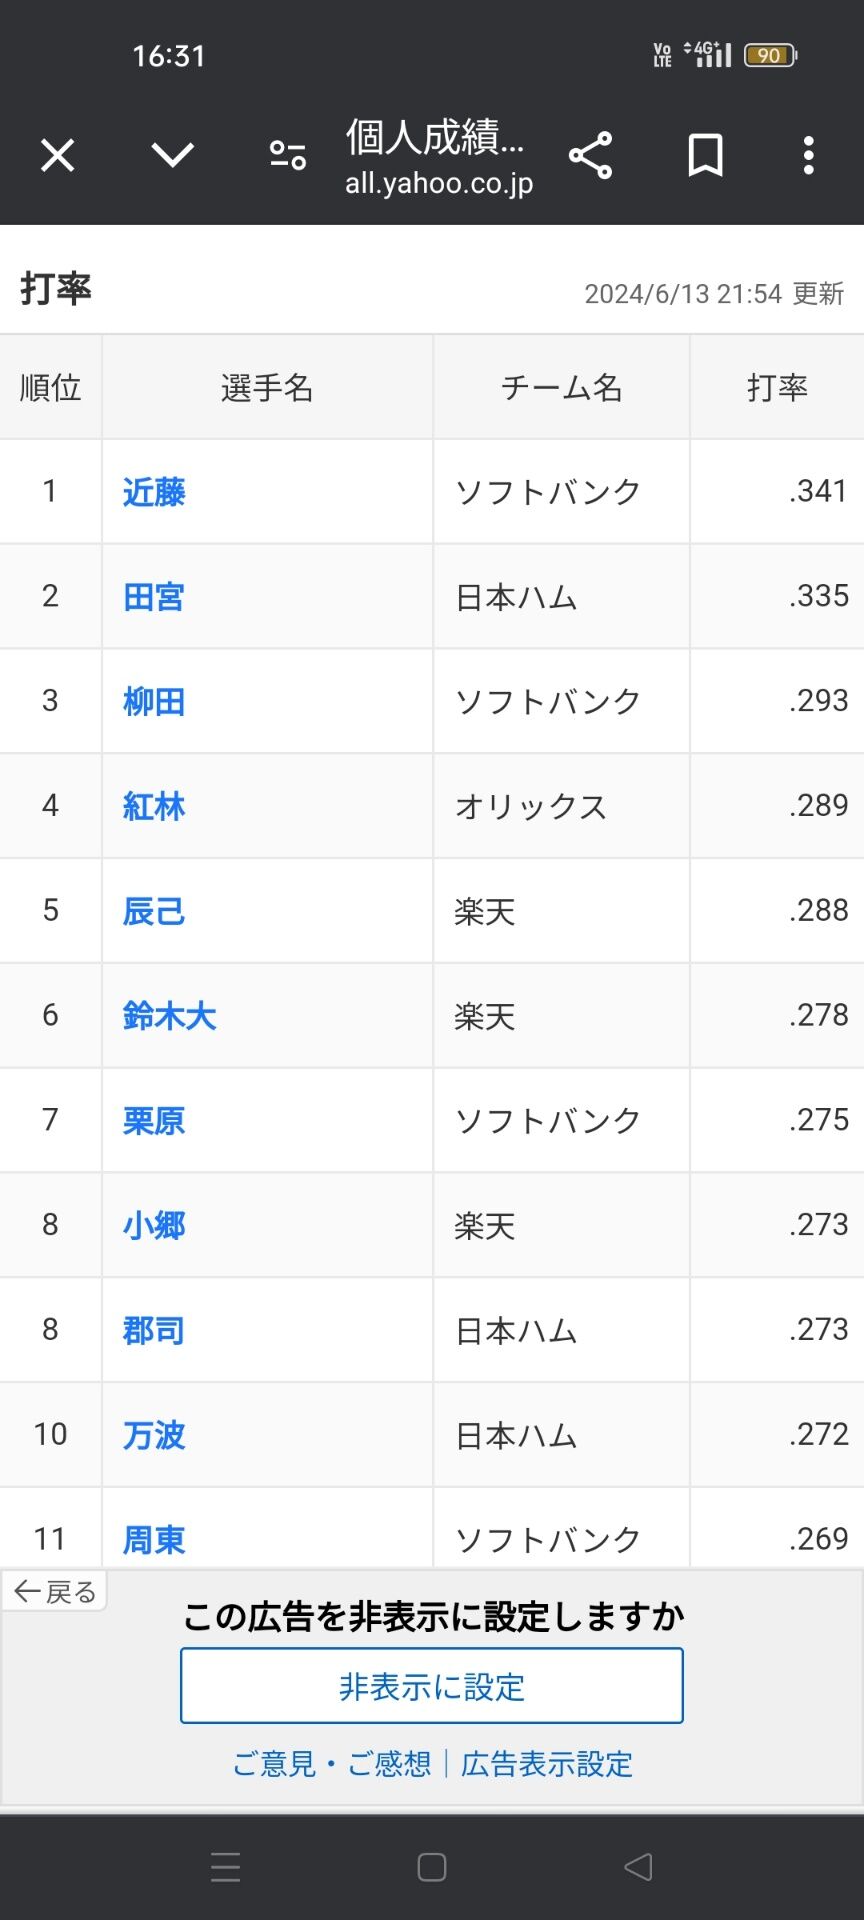Open 広告表示設定 link
This screenshot has width=864, height=1920.
[x=547, y=1764]
